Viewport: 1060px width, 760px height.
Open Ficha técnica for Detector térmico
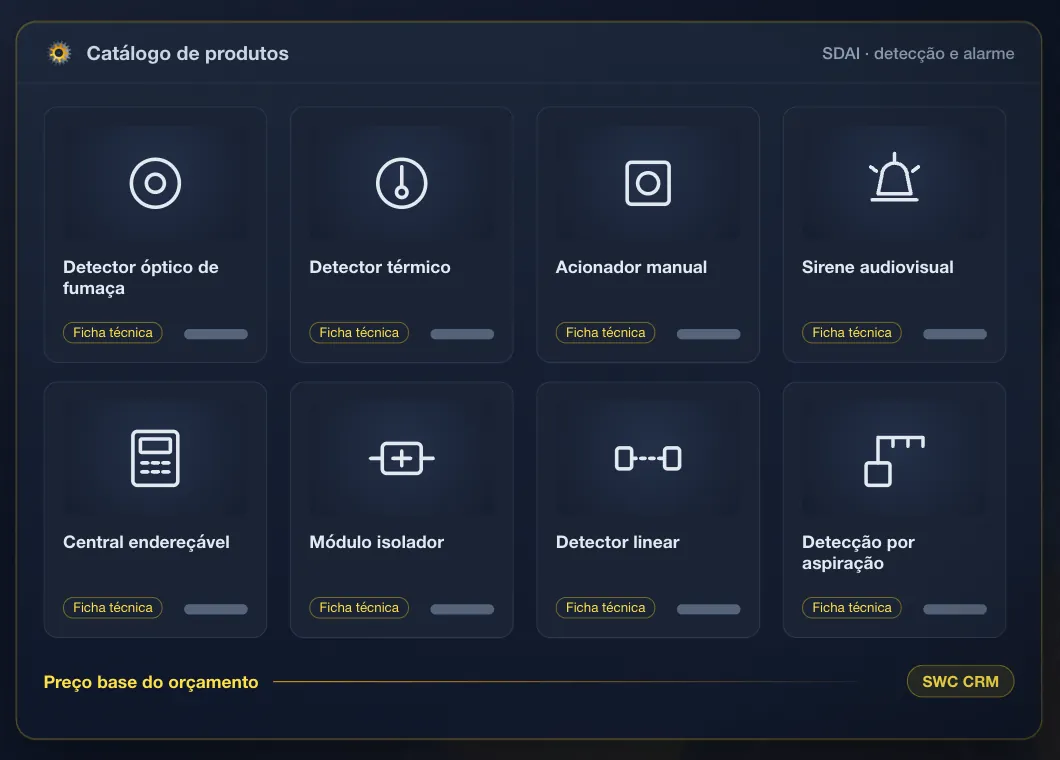pyautogui.click(x=359, y=333)
